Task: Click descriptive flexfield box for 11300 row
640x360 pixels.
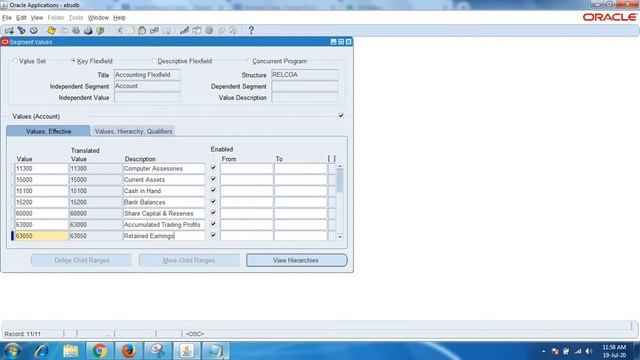Action: pyautogui.click(x=332, y=168)
